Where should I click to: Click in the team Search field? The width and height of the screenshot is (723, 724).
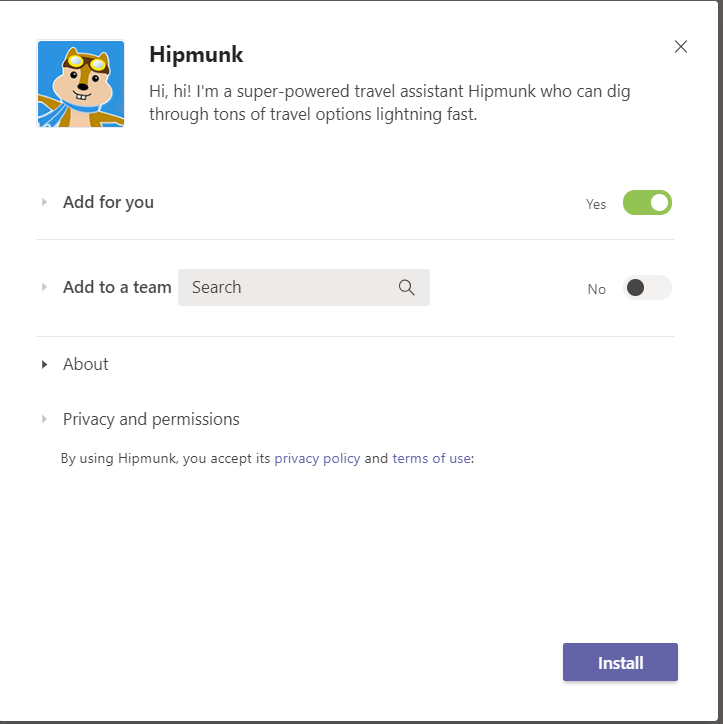(304, 287)
